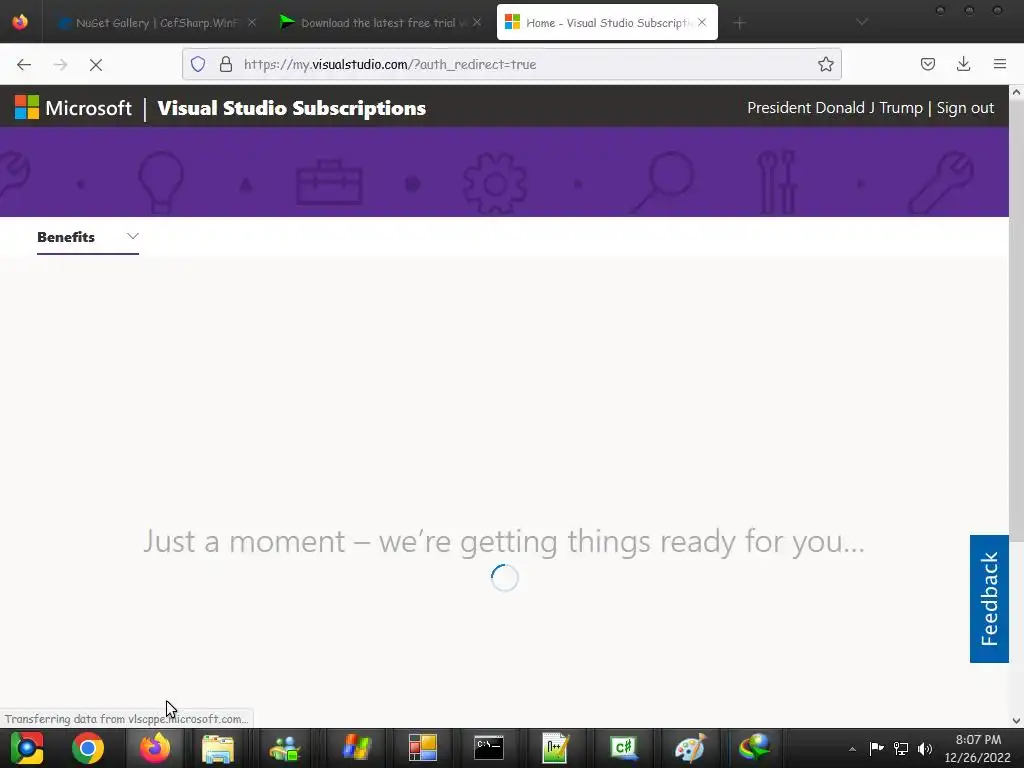This screenshot has width=1024, height=768.
Task: Close the NuGet Gallery tab
Action: [x=251, y=22]
